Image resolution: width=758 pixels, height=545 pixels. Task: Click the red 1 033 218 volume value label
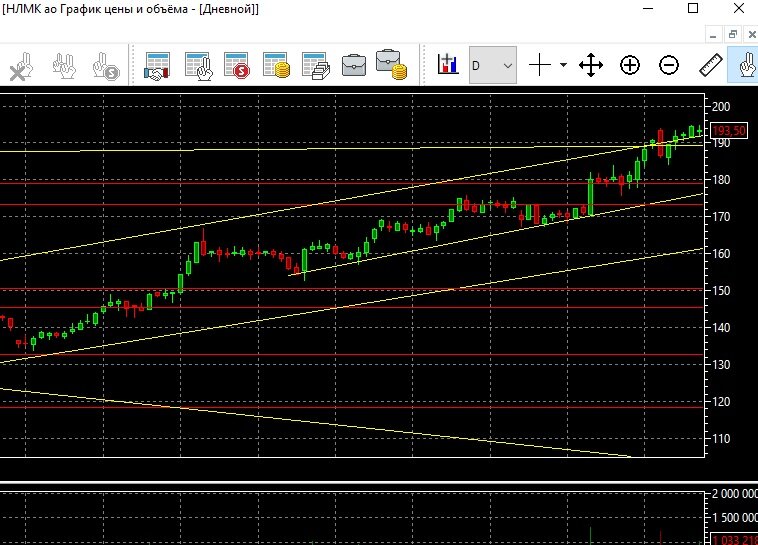[x=735, y=539]
